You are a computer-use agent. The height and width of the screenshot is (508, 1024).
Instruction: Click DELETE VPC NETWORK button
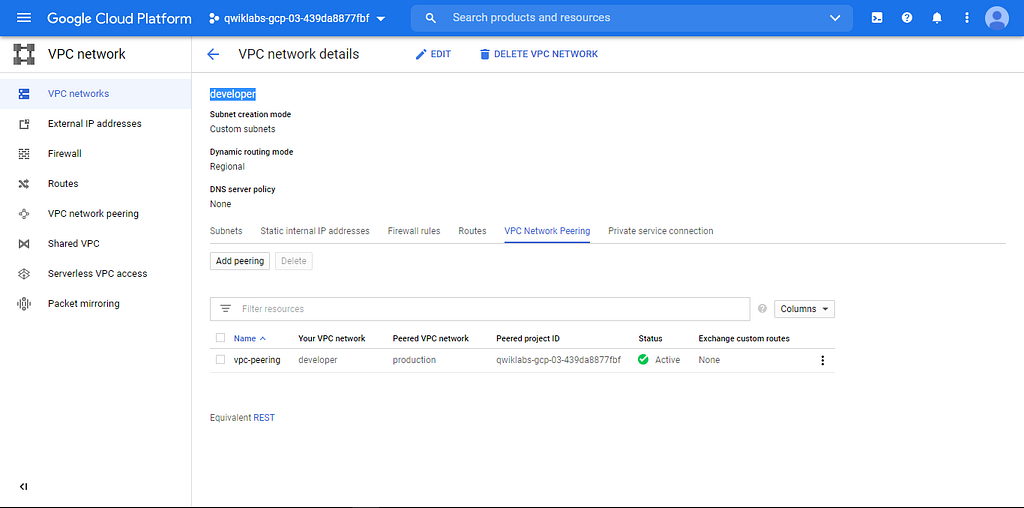click(539, 54)
